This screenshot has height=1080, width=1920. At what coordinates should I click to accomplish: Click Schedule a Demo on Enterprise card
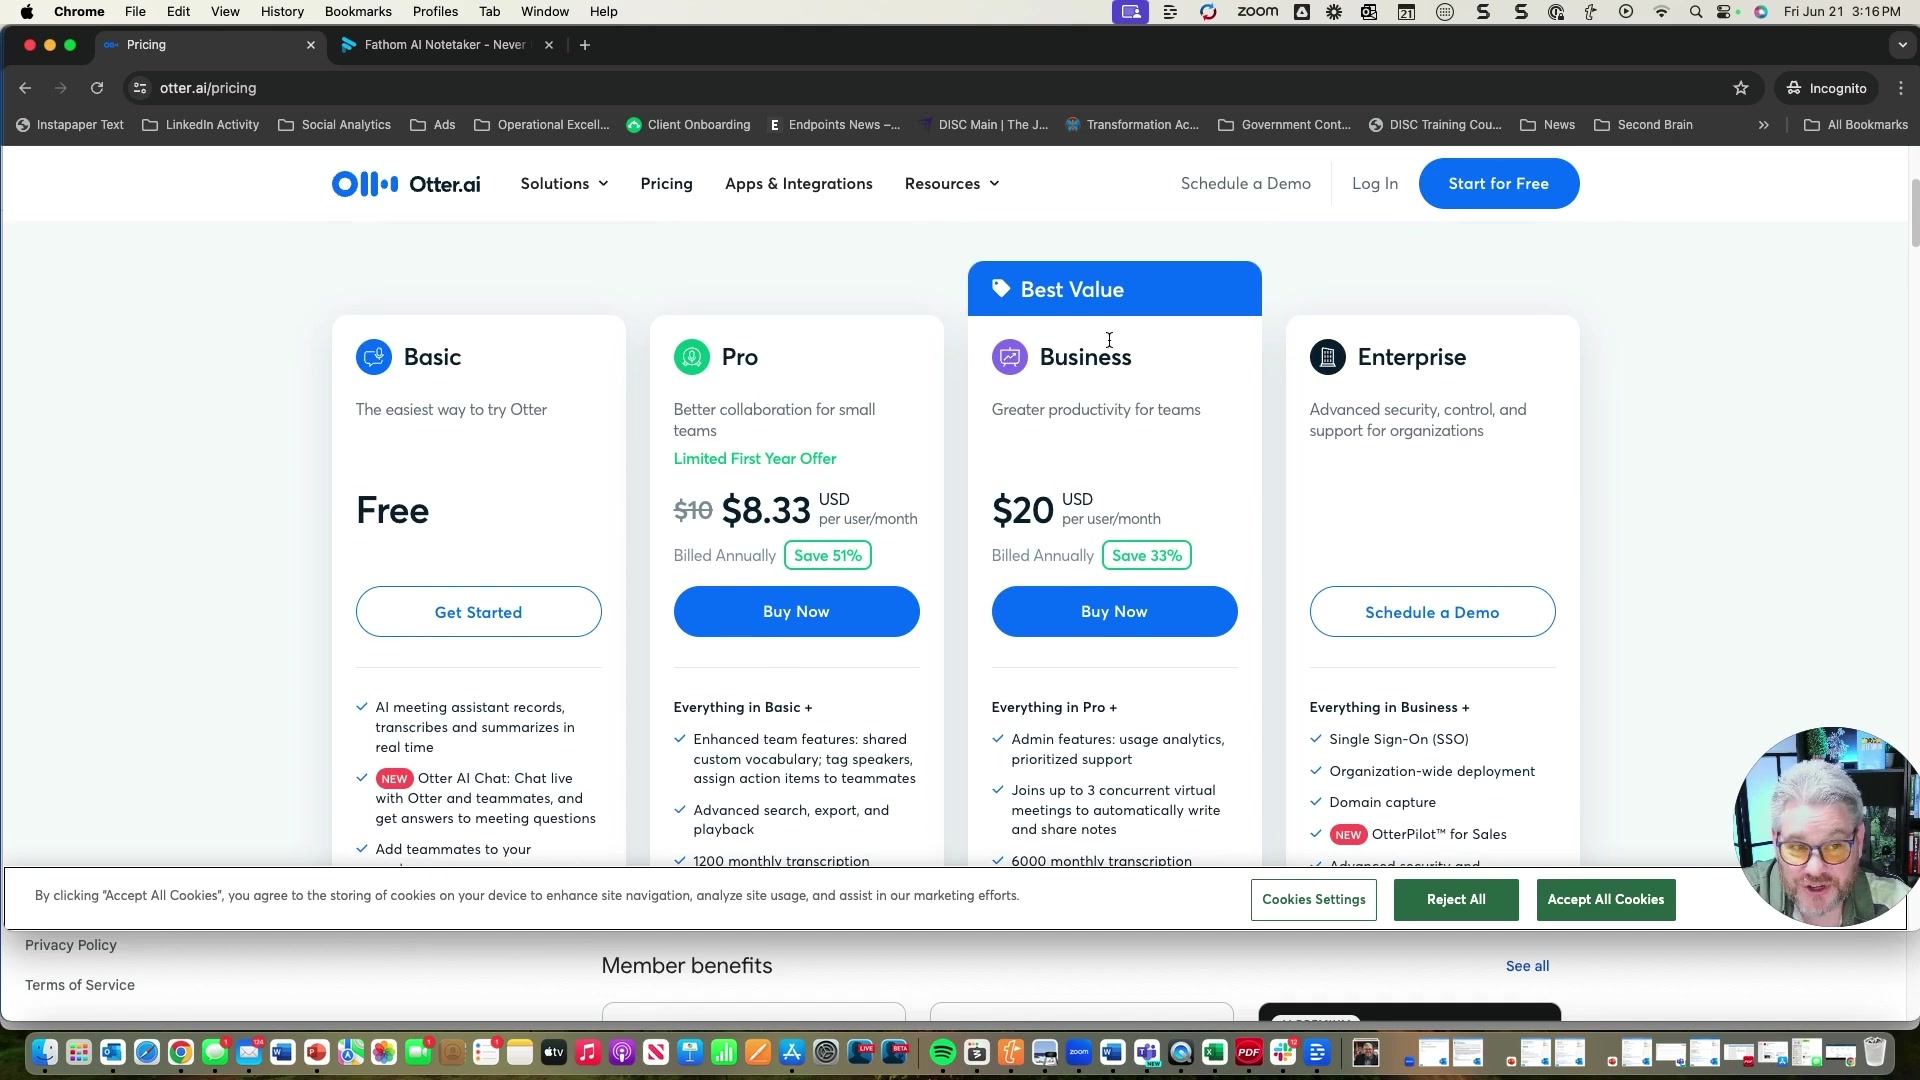tap(1432, 612)
